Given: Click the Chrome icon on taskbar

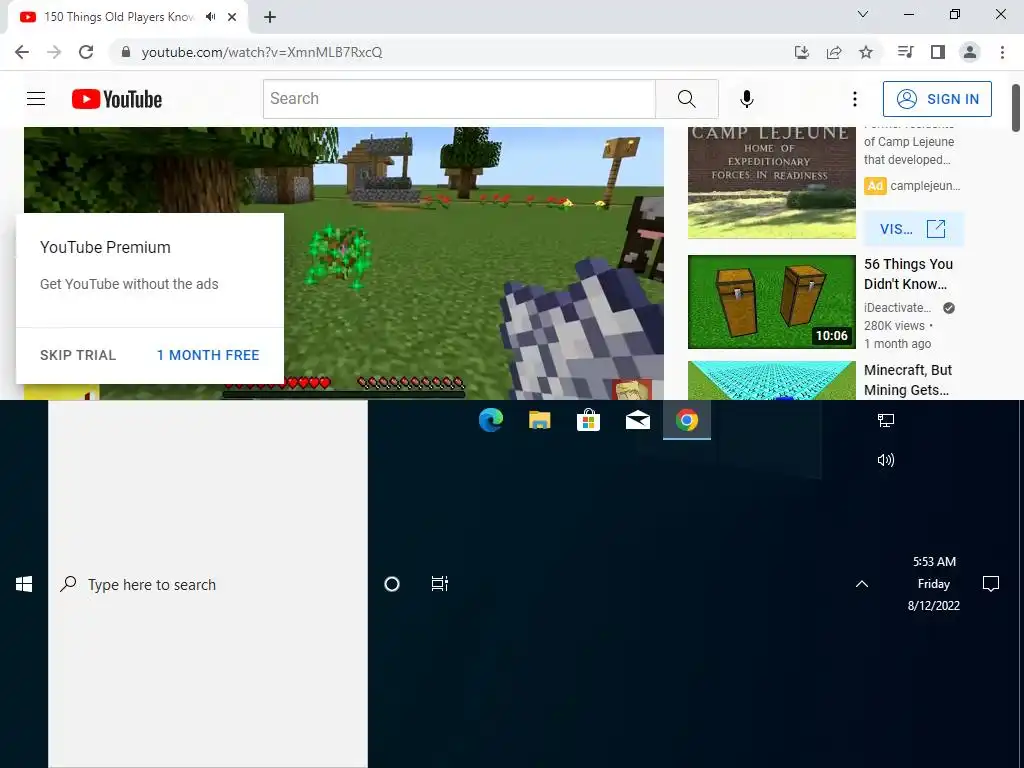Looking at the screenshot, I should 686,420.
